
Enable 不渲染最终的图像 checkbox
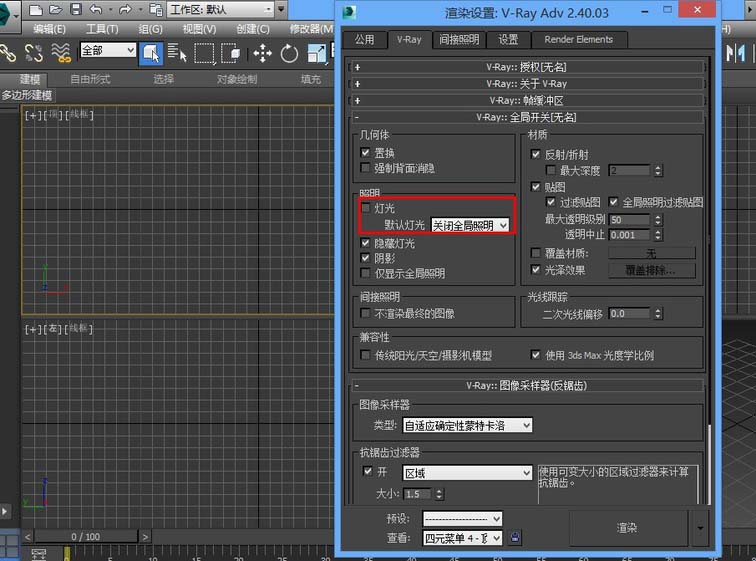[365, 313]
